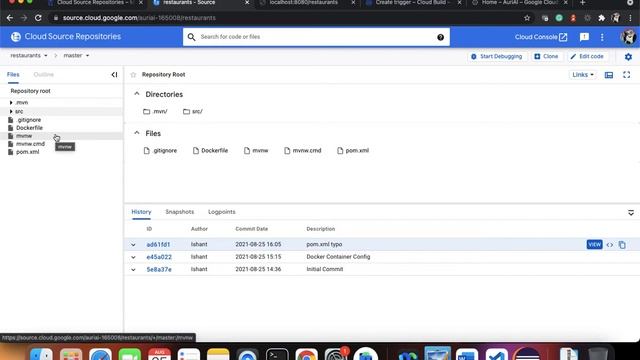Open .gitignore in Files section

pos(160,151)
